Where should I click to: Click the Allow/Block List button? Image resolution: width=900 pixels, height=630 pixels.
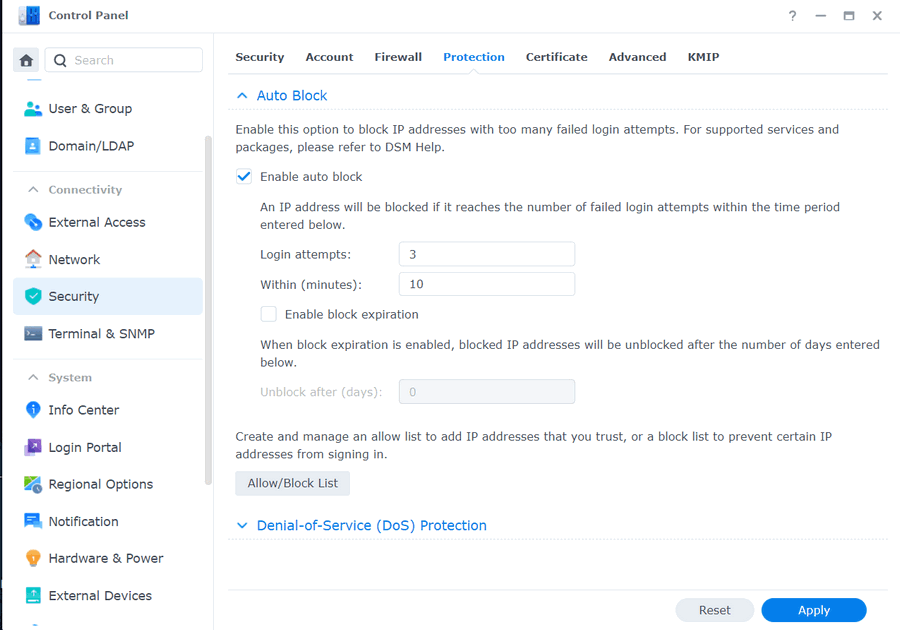pyautogui.click(x=292, y=483)
